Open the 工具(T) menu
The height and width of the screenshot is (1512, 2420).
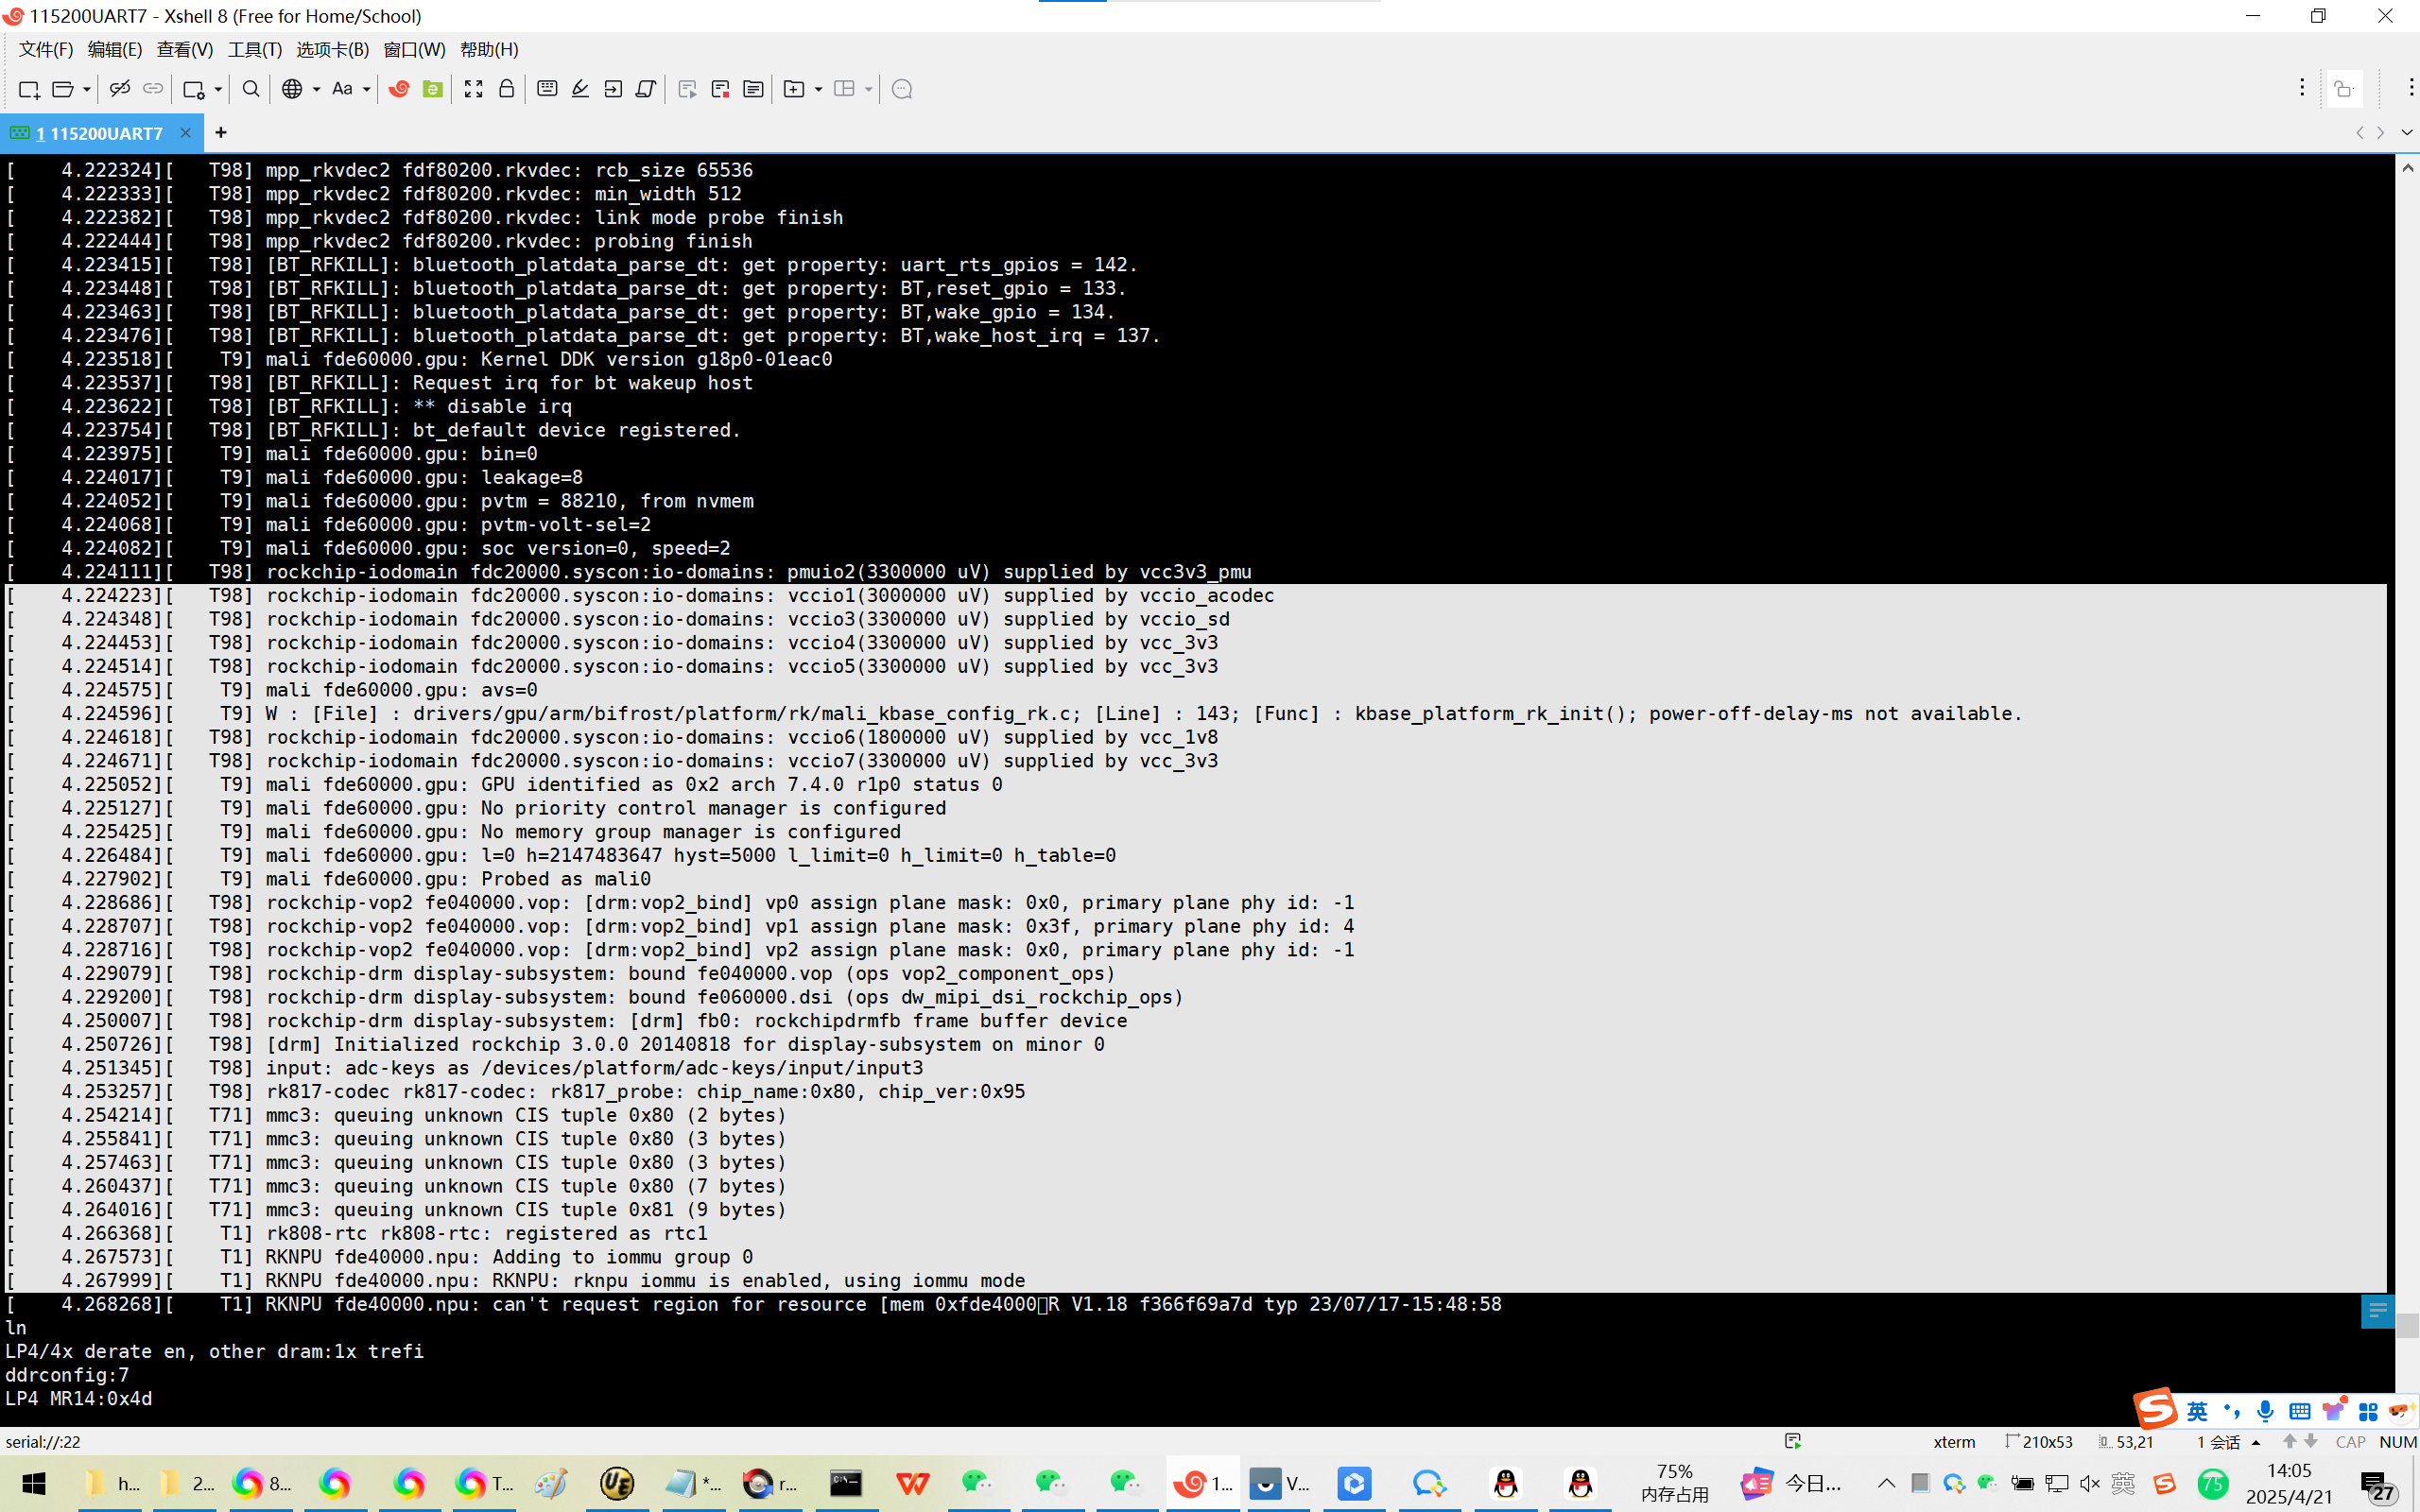[254, 49]
